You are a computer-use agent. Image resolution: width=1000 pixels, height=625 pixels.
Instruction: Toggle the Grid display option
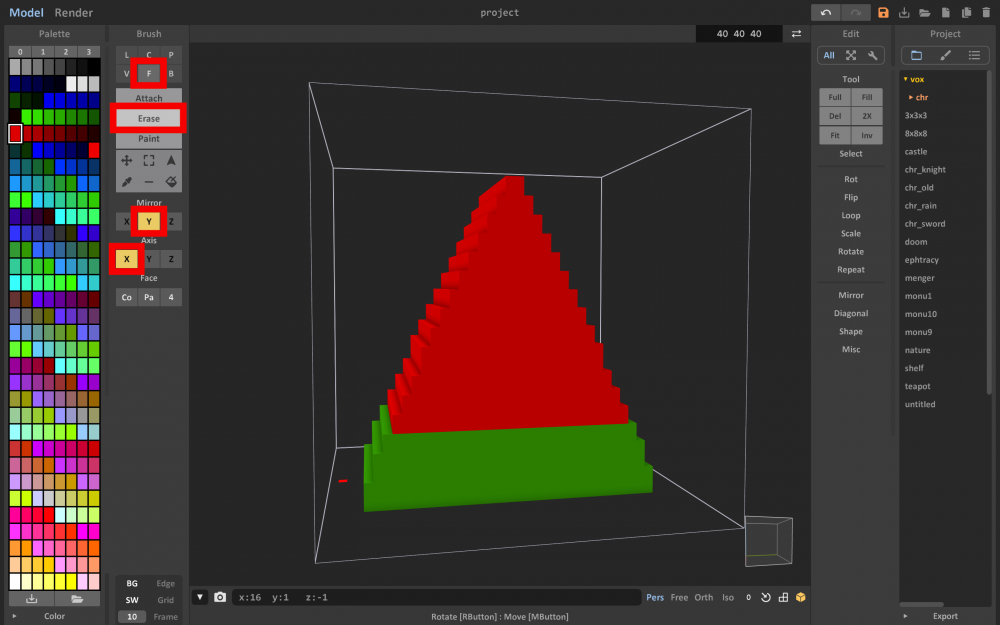coord(165,598)
